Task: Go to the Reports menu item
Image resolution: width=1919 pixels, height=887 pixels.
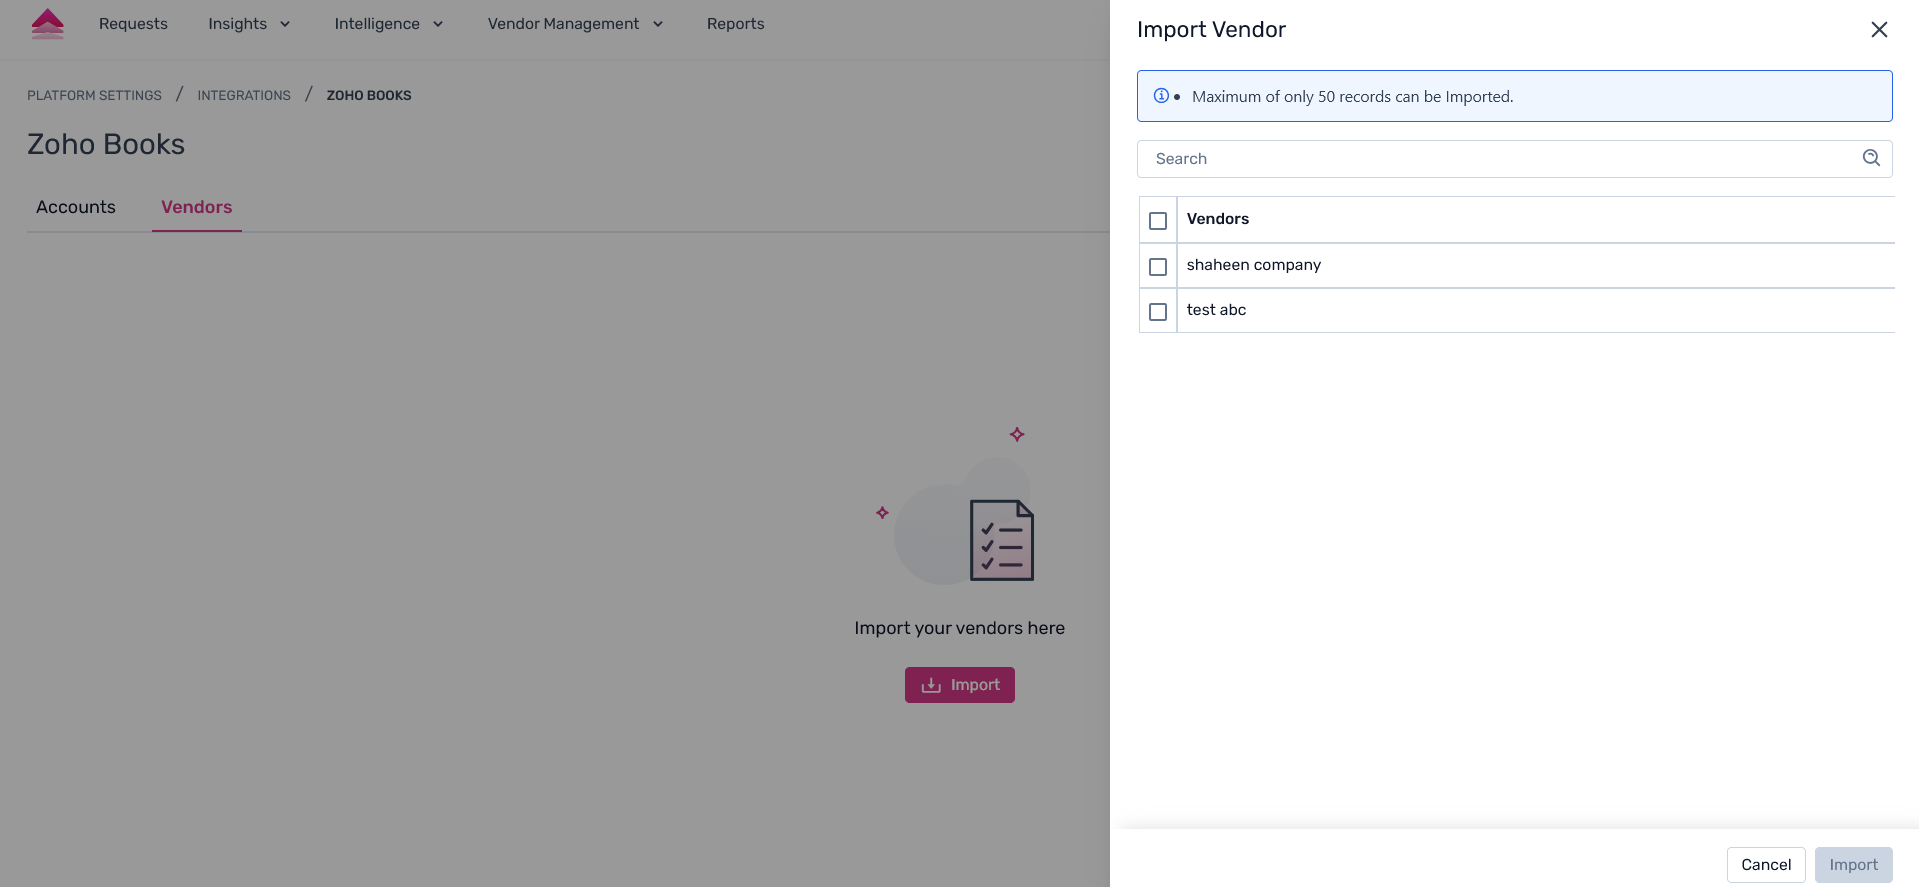Action: 735,24
